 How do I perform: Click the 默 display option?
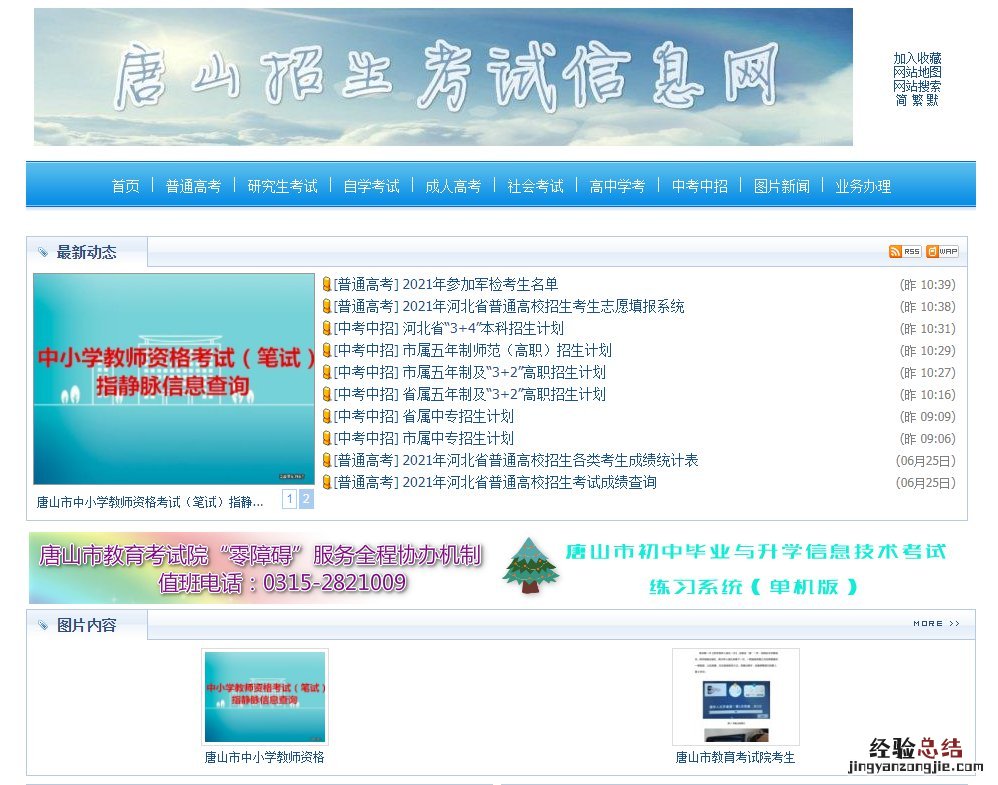click(x=932, y=100)
